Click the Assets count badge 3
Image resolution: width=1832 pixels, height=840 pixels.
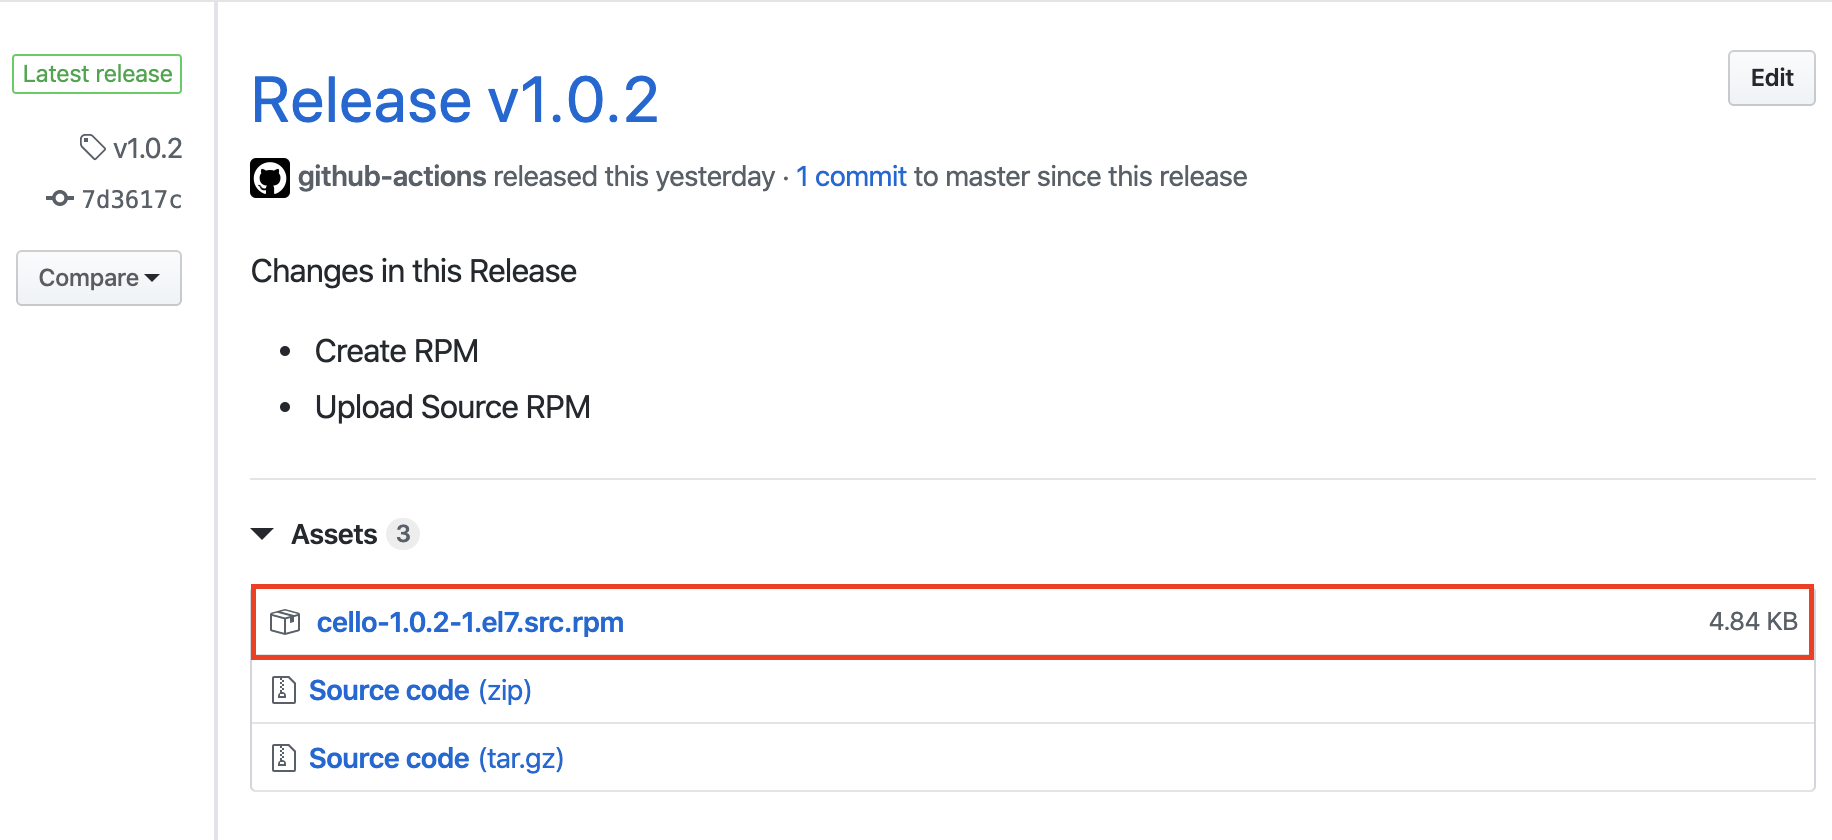click(403, 534)
